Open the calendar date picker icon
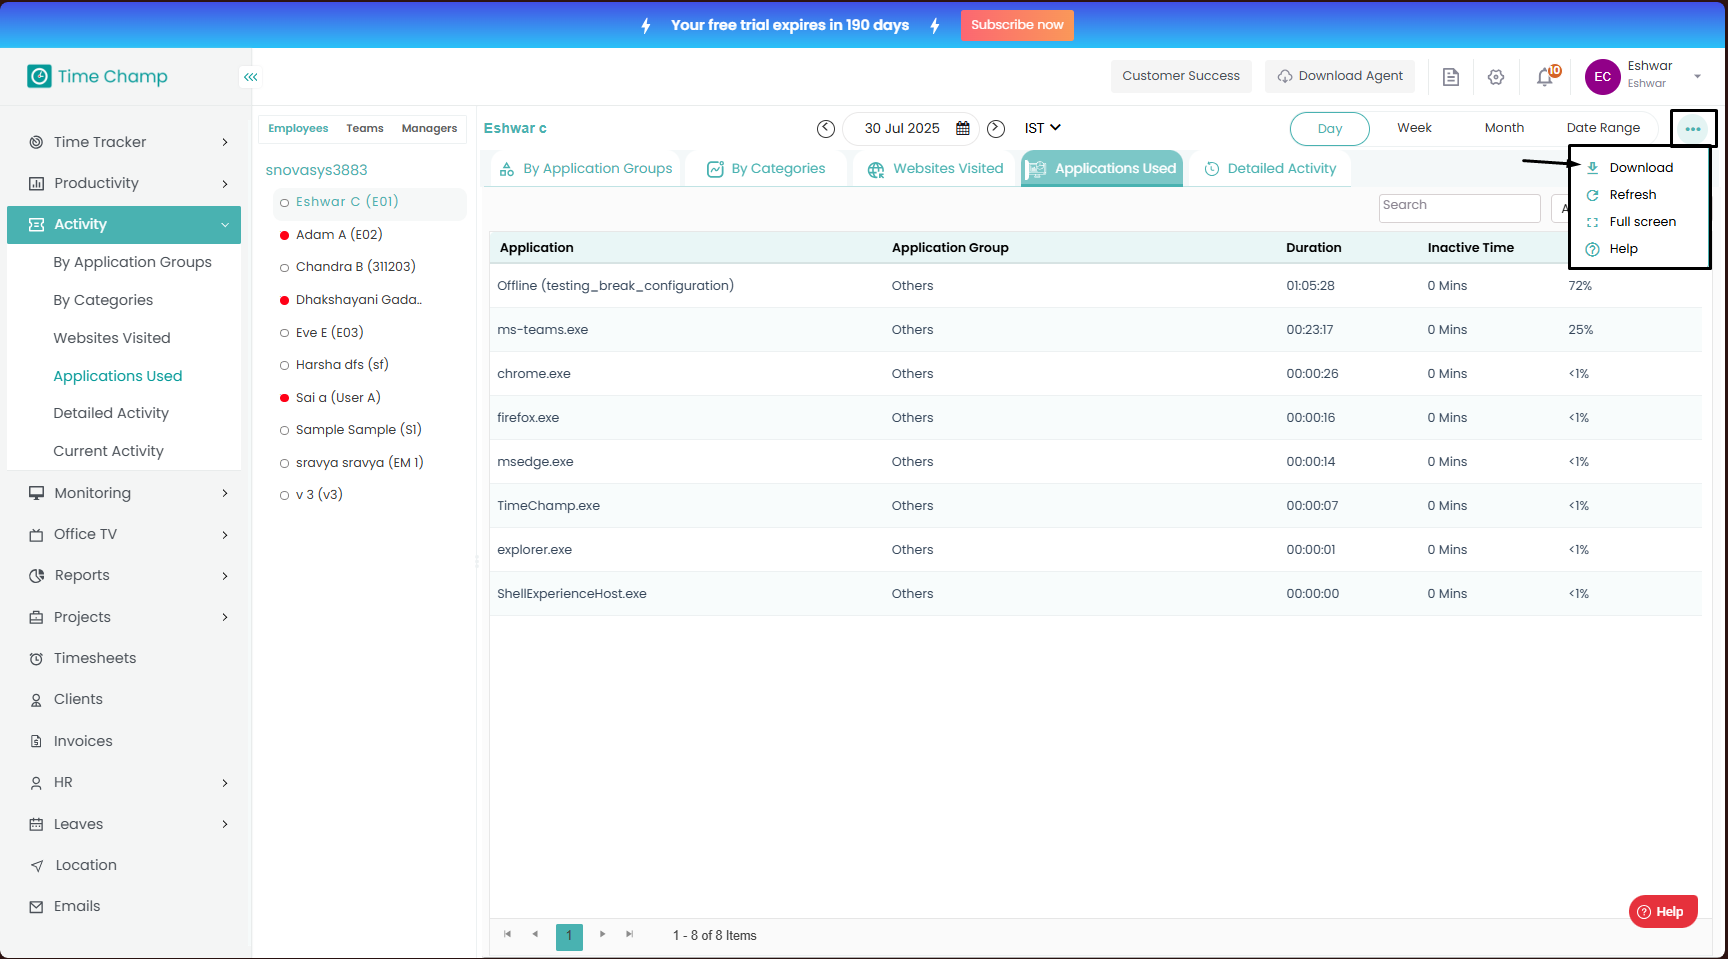 tap(963, 128)
